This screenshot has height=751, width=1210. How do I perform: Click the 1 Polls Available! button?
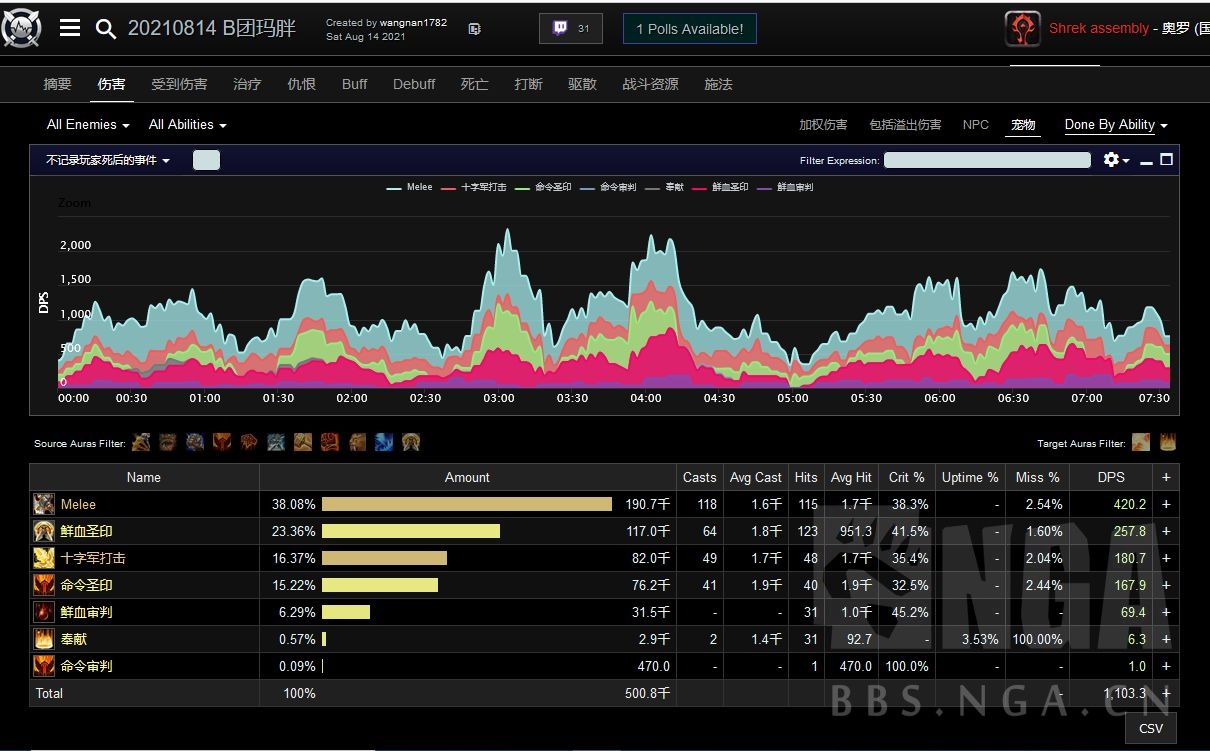point(690,29)
